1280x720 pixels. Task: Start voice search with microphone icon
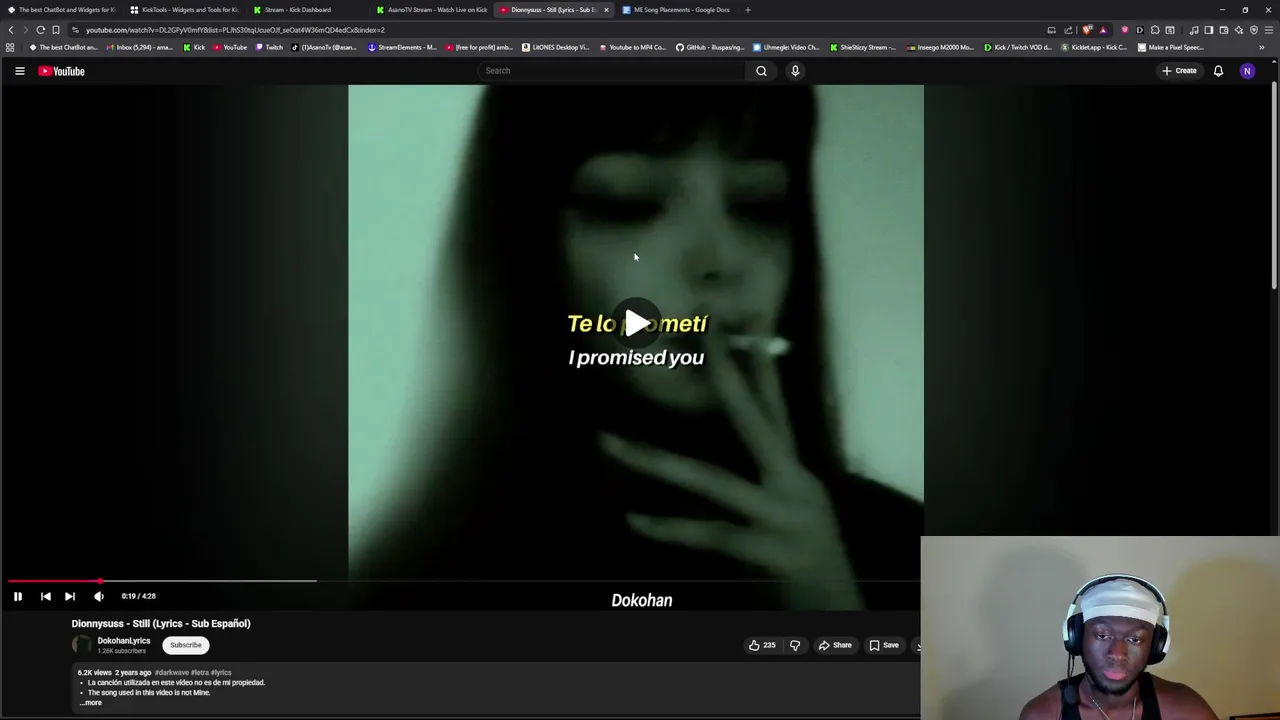[x=795, y=71]
